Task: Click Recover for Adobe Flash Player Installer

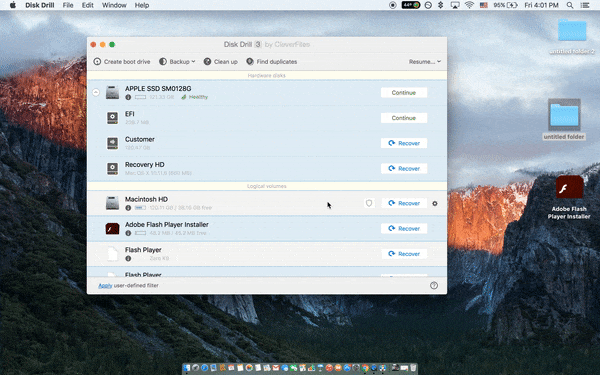Action: (x=404, y=228)
